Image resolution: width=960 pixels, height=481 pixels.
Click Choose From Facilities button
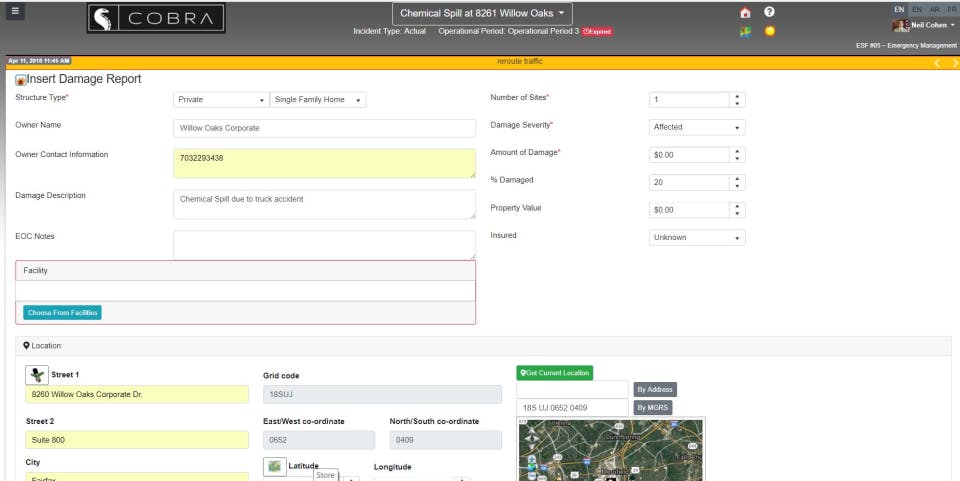pyautogui.click(x=62, y=313)
